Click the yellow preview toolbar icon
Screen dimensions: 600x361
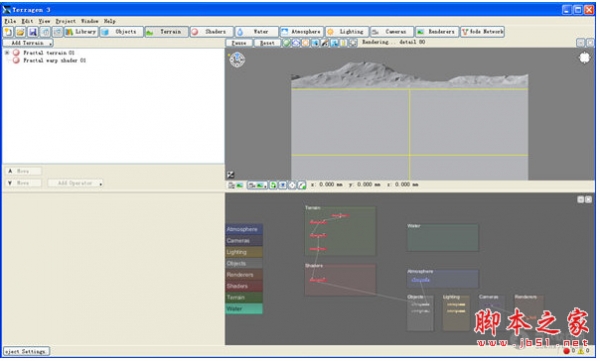point(344,43)
